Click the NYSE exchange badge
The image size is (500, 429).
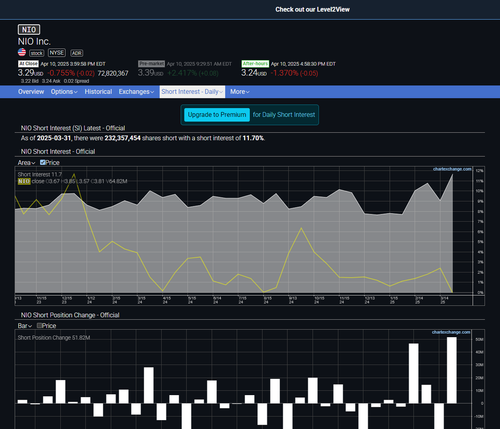57,53
